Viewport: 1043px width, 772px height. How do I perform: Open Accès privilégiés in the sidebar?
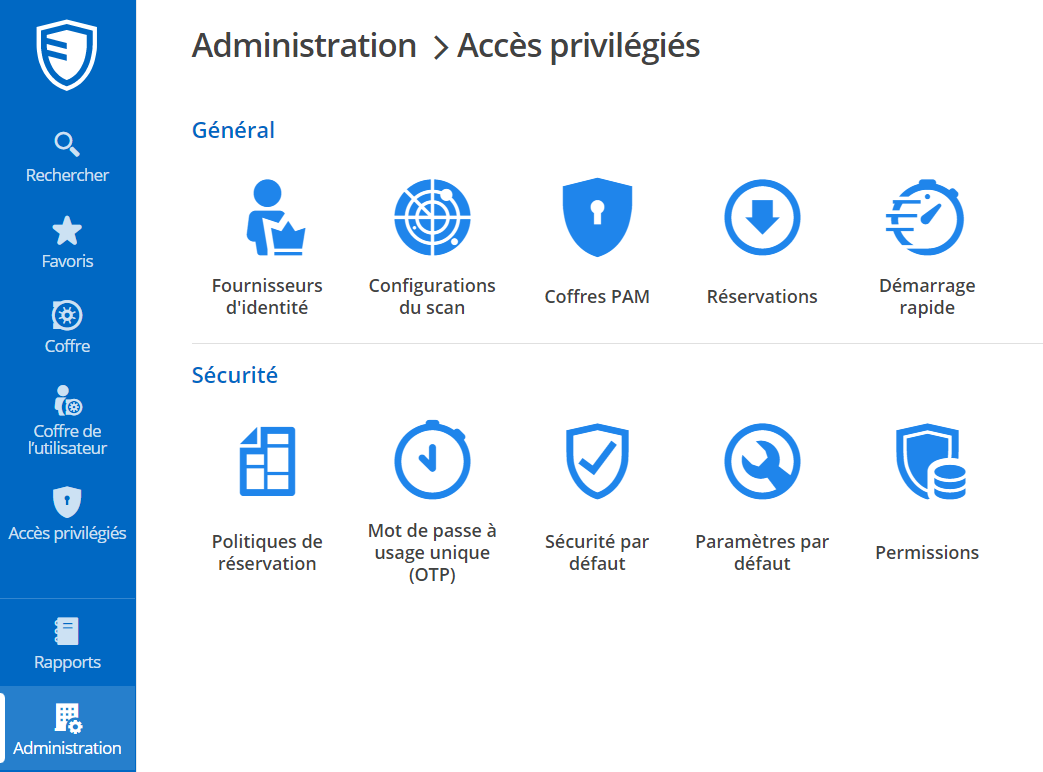tap(67, 515)
